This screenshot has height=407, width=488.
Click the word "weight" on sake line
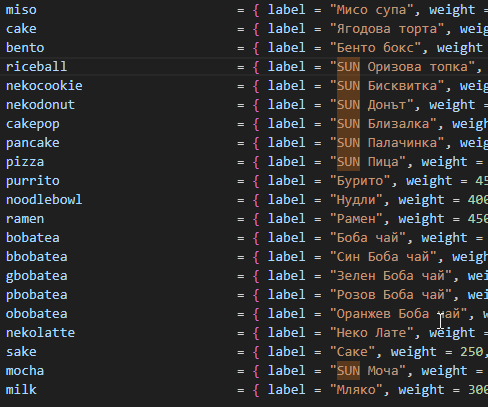(414, 352)
